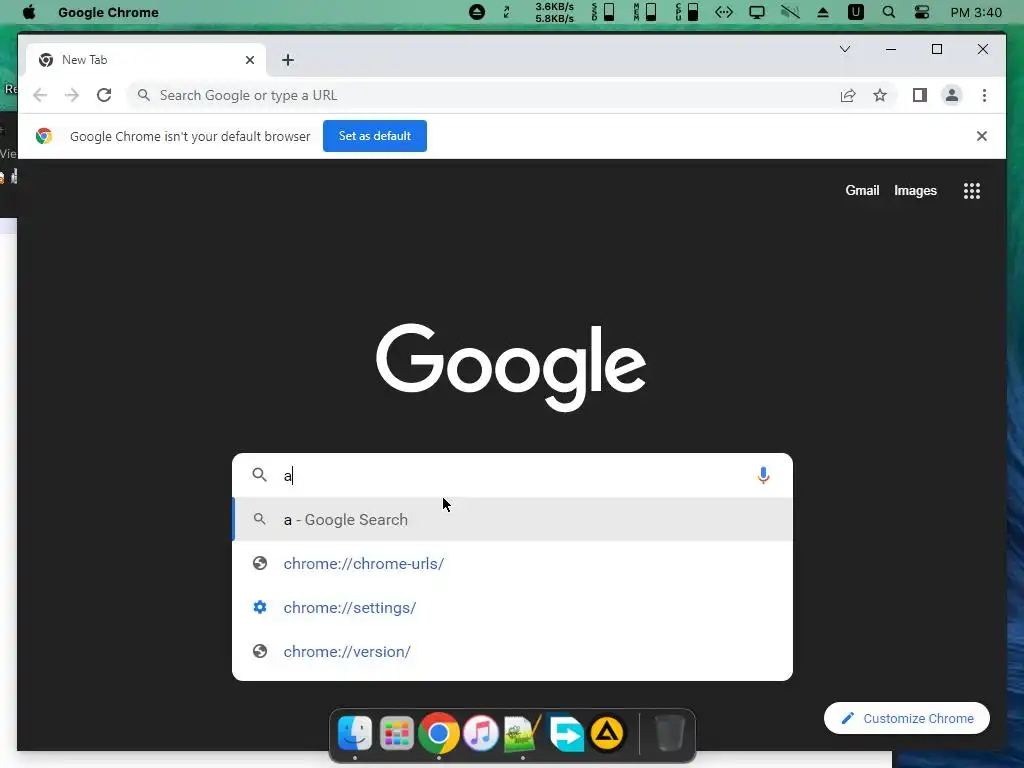Open Chrome in the dock
Image resolution: width=1024 pixels, height=768 pixels.
point(438,733)
